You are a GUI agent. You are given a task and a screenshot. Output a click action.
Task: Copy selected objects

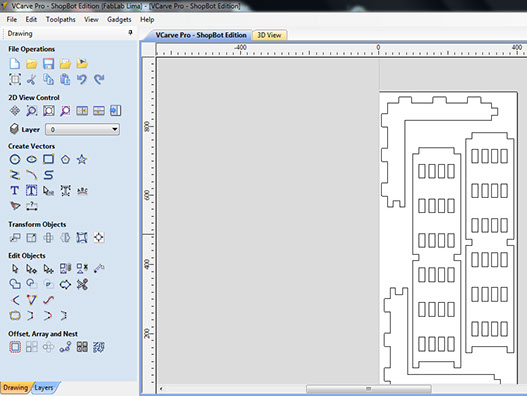[48, 79]
